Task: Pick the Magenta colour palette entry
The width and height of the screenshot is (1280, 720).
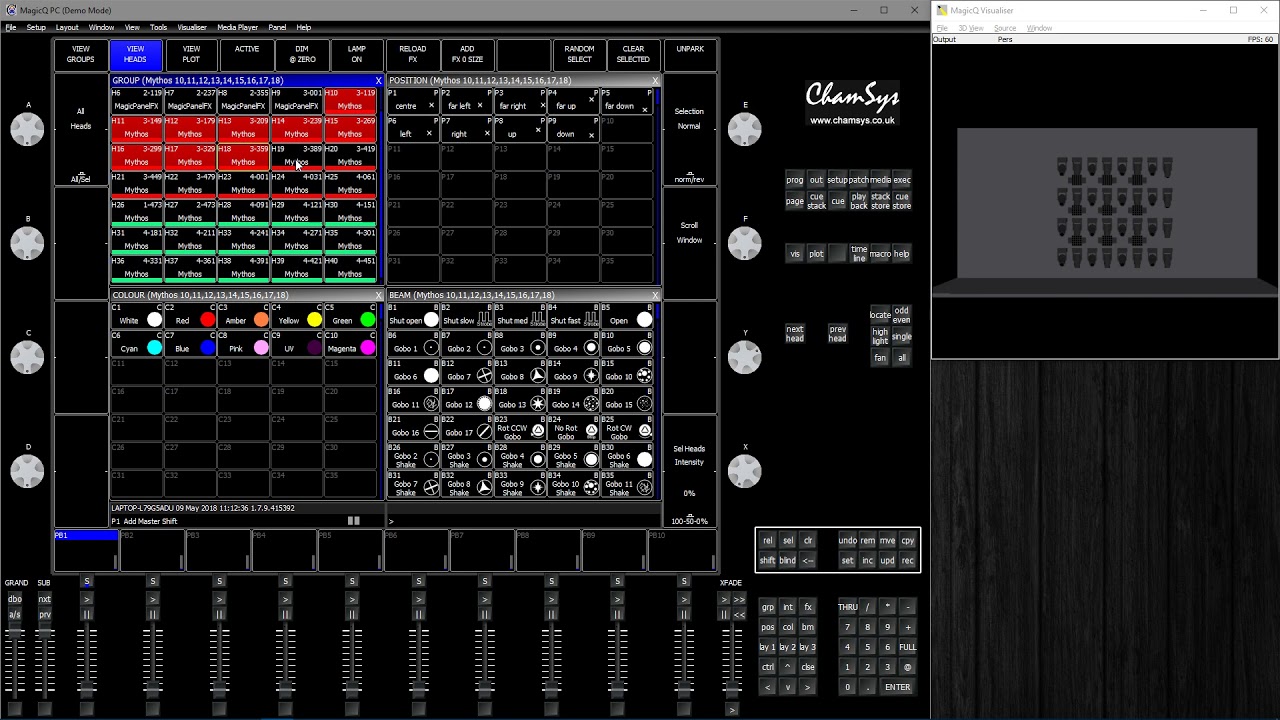Action: click(x=350, y=344)
